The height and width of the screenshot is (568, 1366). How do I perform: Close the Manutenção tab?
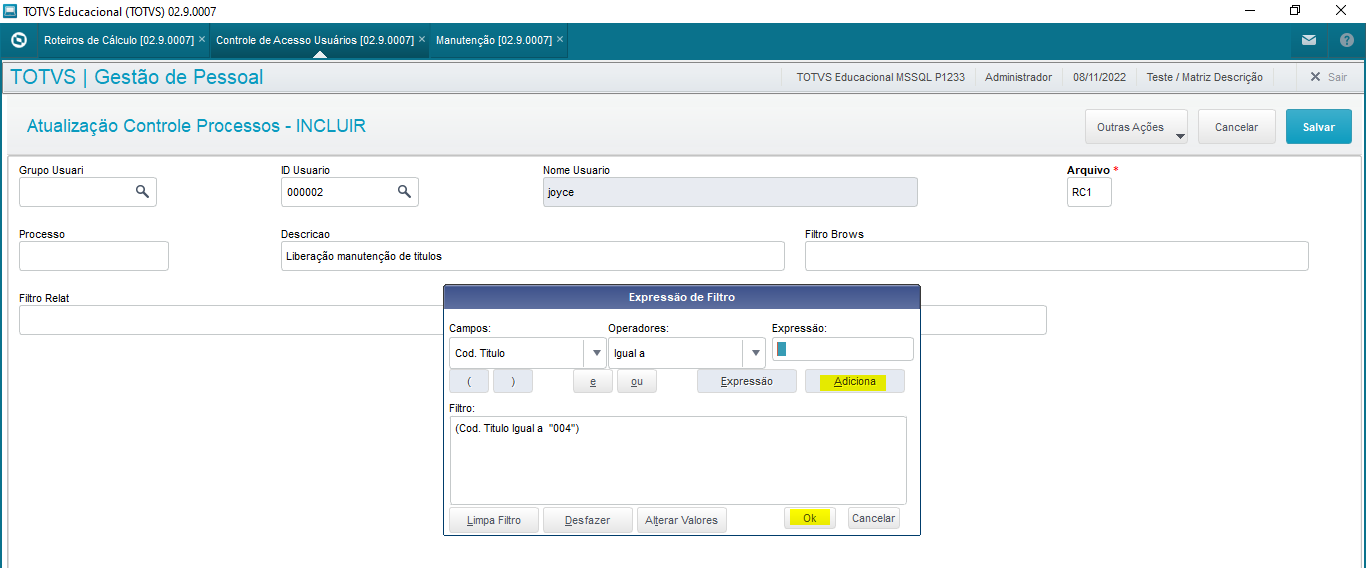[x=560, y=40]
